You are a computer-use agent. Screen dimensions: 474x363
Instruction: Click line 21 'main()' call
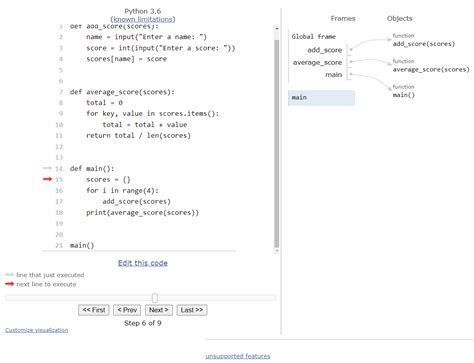click(x=82, y=246)
